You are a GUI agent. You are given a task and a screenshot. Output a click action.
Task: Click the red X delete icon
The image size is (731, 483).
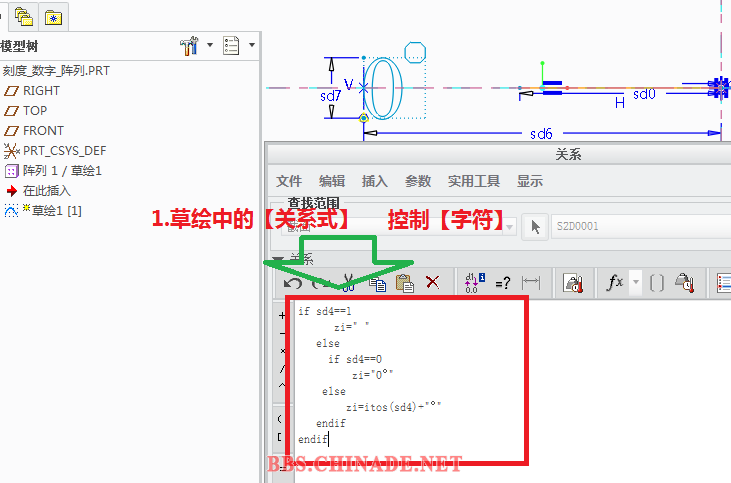click(x=433, y=282)
